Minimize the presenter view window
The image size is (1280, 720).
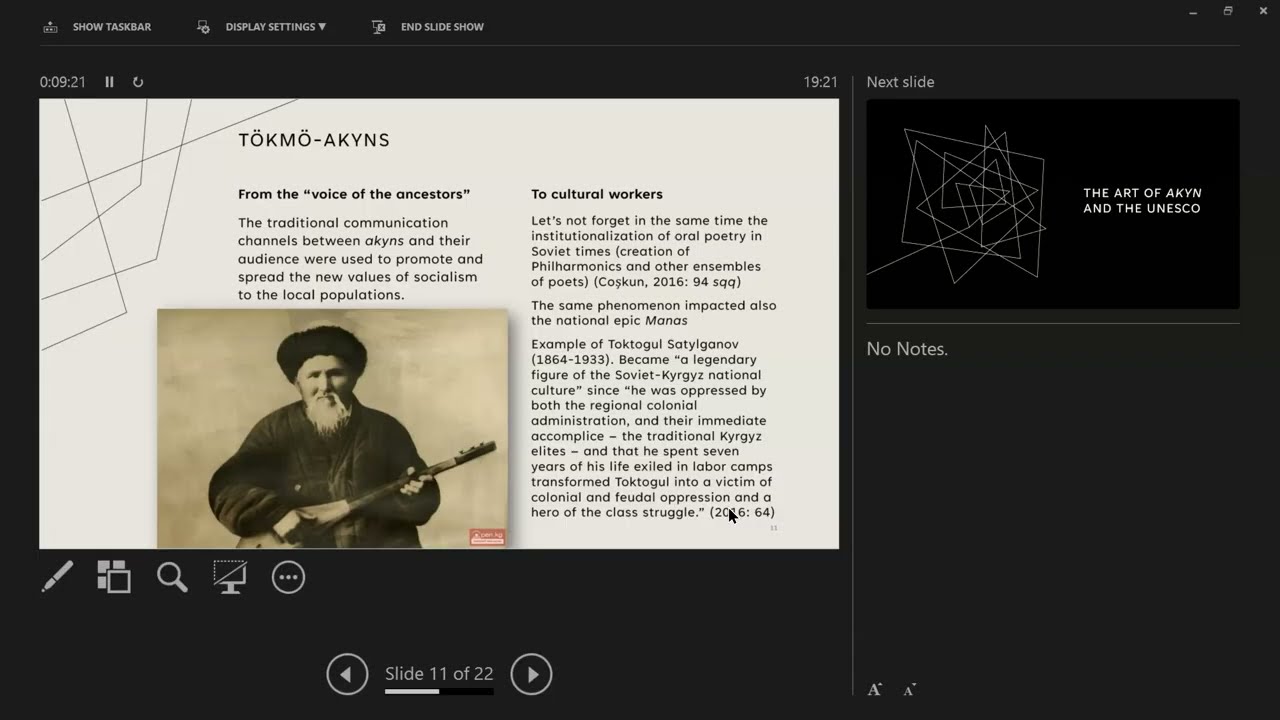coord(1193,11)
